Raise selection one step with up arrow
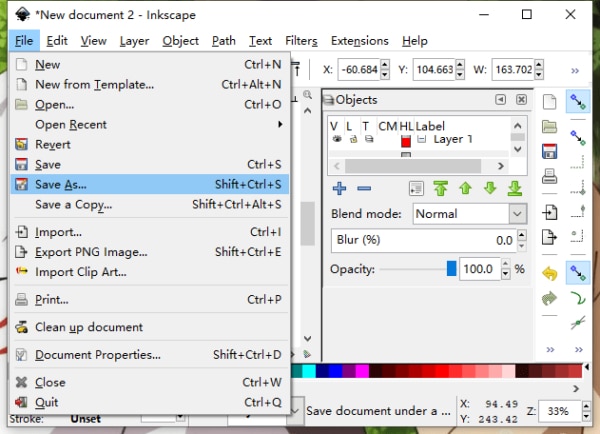The height and width of the screenshot is (434, 600). 465,188
